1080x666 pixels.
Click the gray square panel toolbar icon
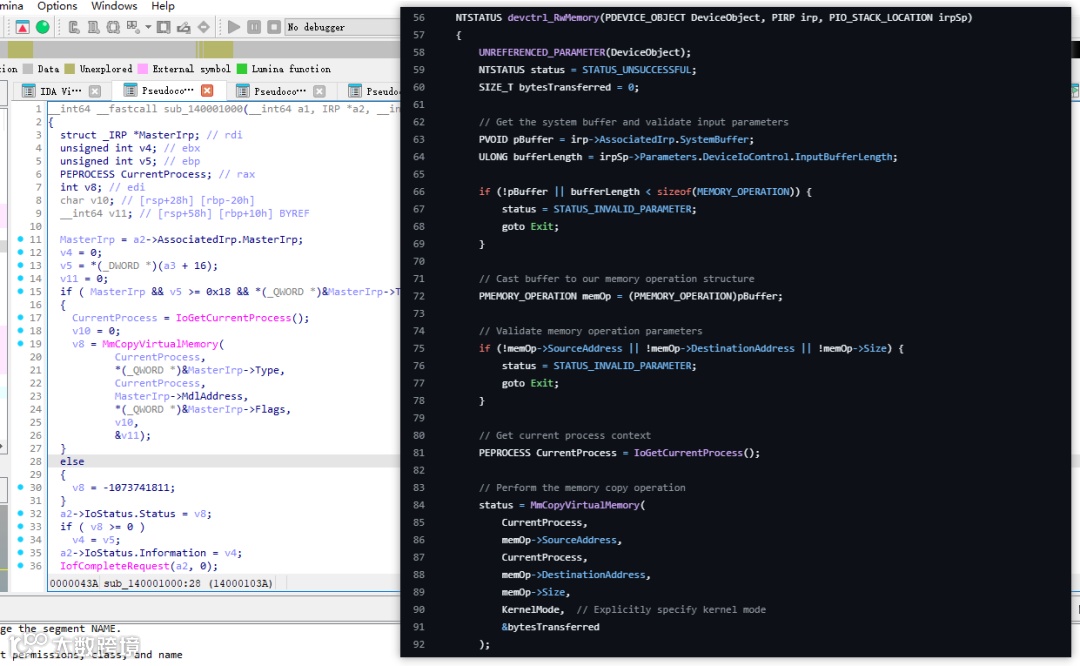coord(163,27)
